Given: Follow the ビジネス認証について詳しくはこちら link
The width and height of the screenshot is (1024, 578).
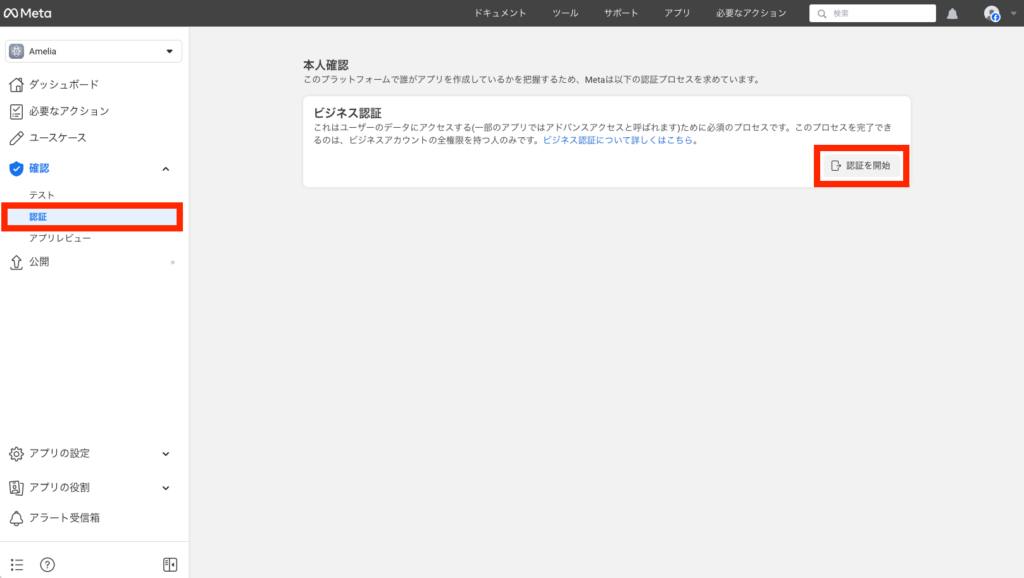Looking at the screenshot, I should click(x=619, y=141).
